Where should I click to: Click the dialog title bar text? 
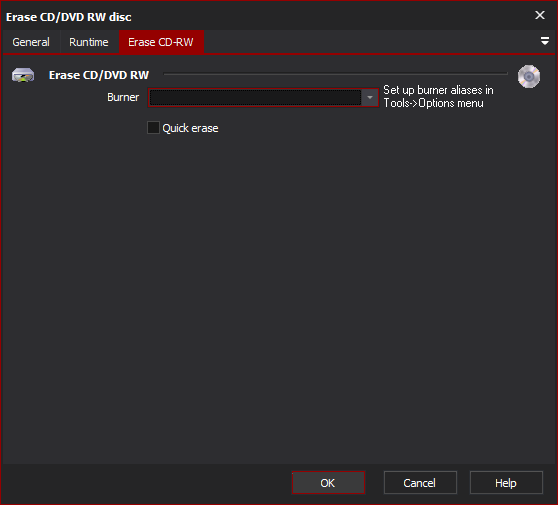(69, 17)
